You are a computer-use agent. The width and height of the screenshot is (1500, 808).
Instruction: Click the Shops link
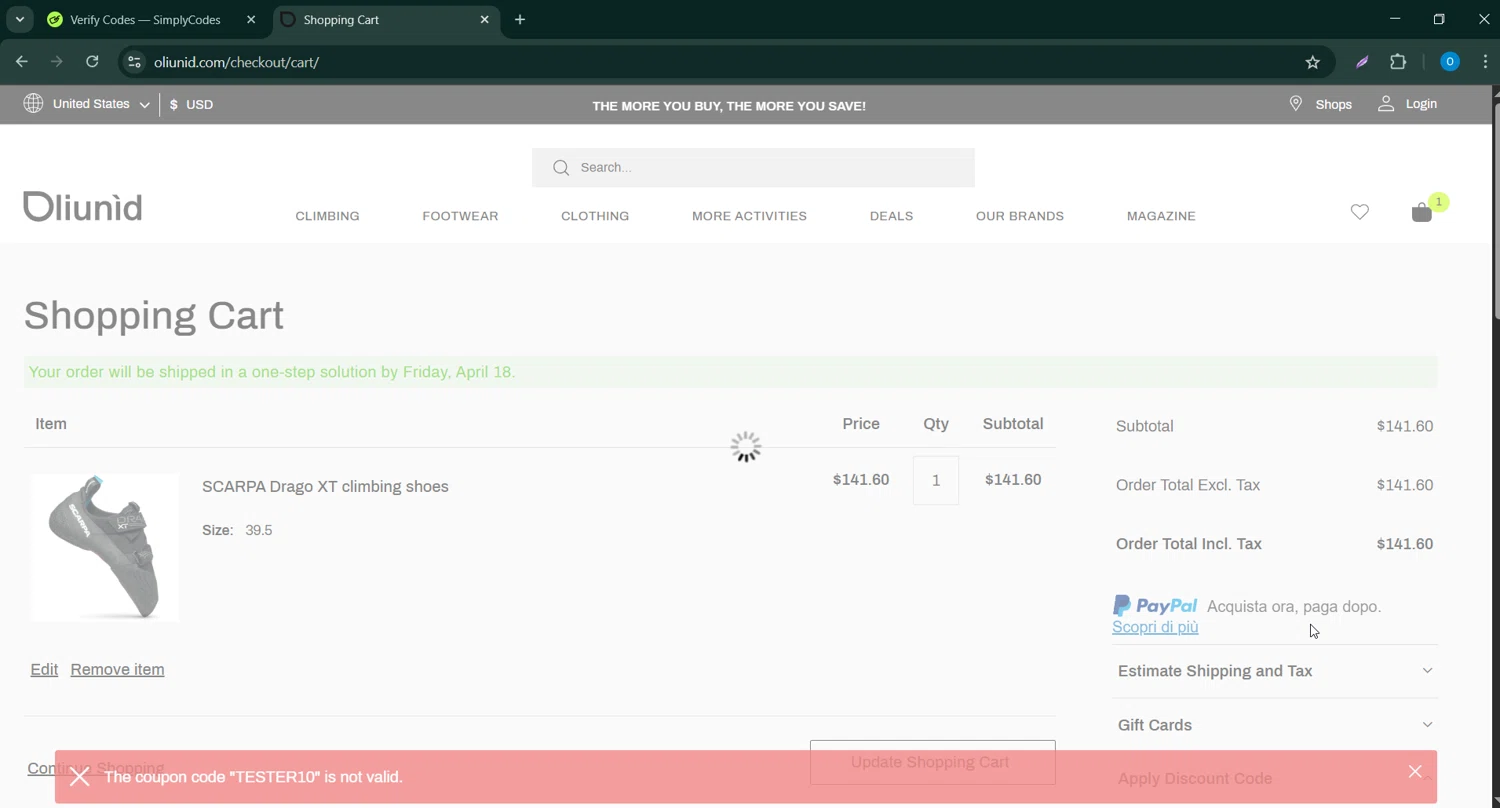pyautogui.click(x=1333, y=104)
